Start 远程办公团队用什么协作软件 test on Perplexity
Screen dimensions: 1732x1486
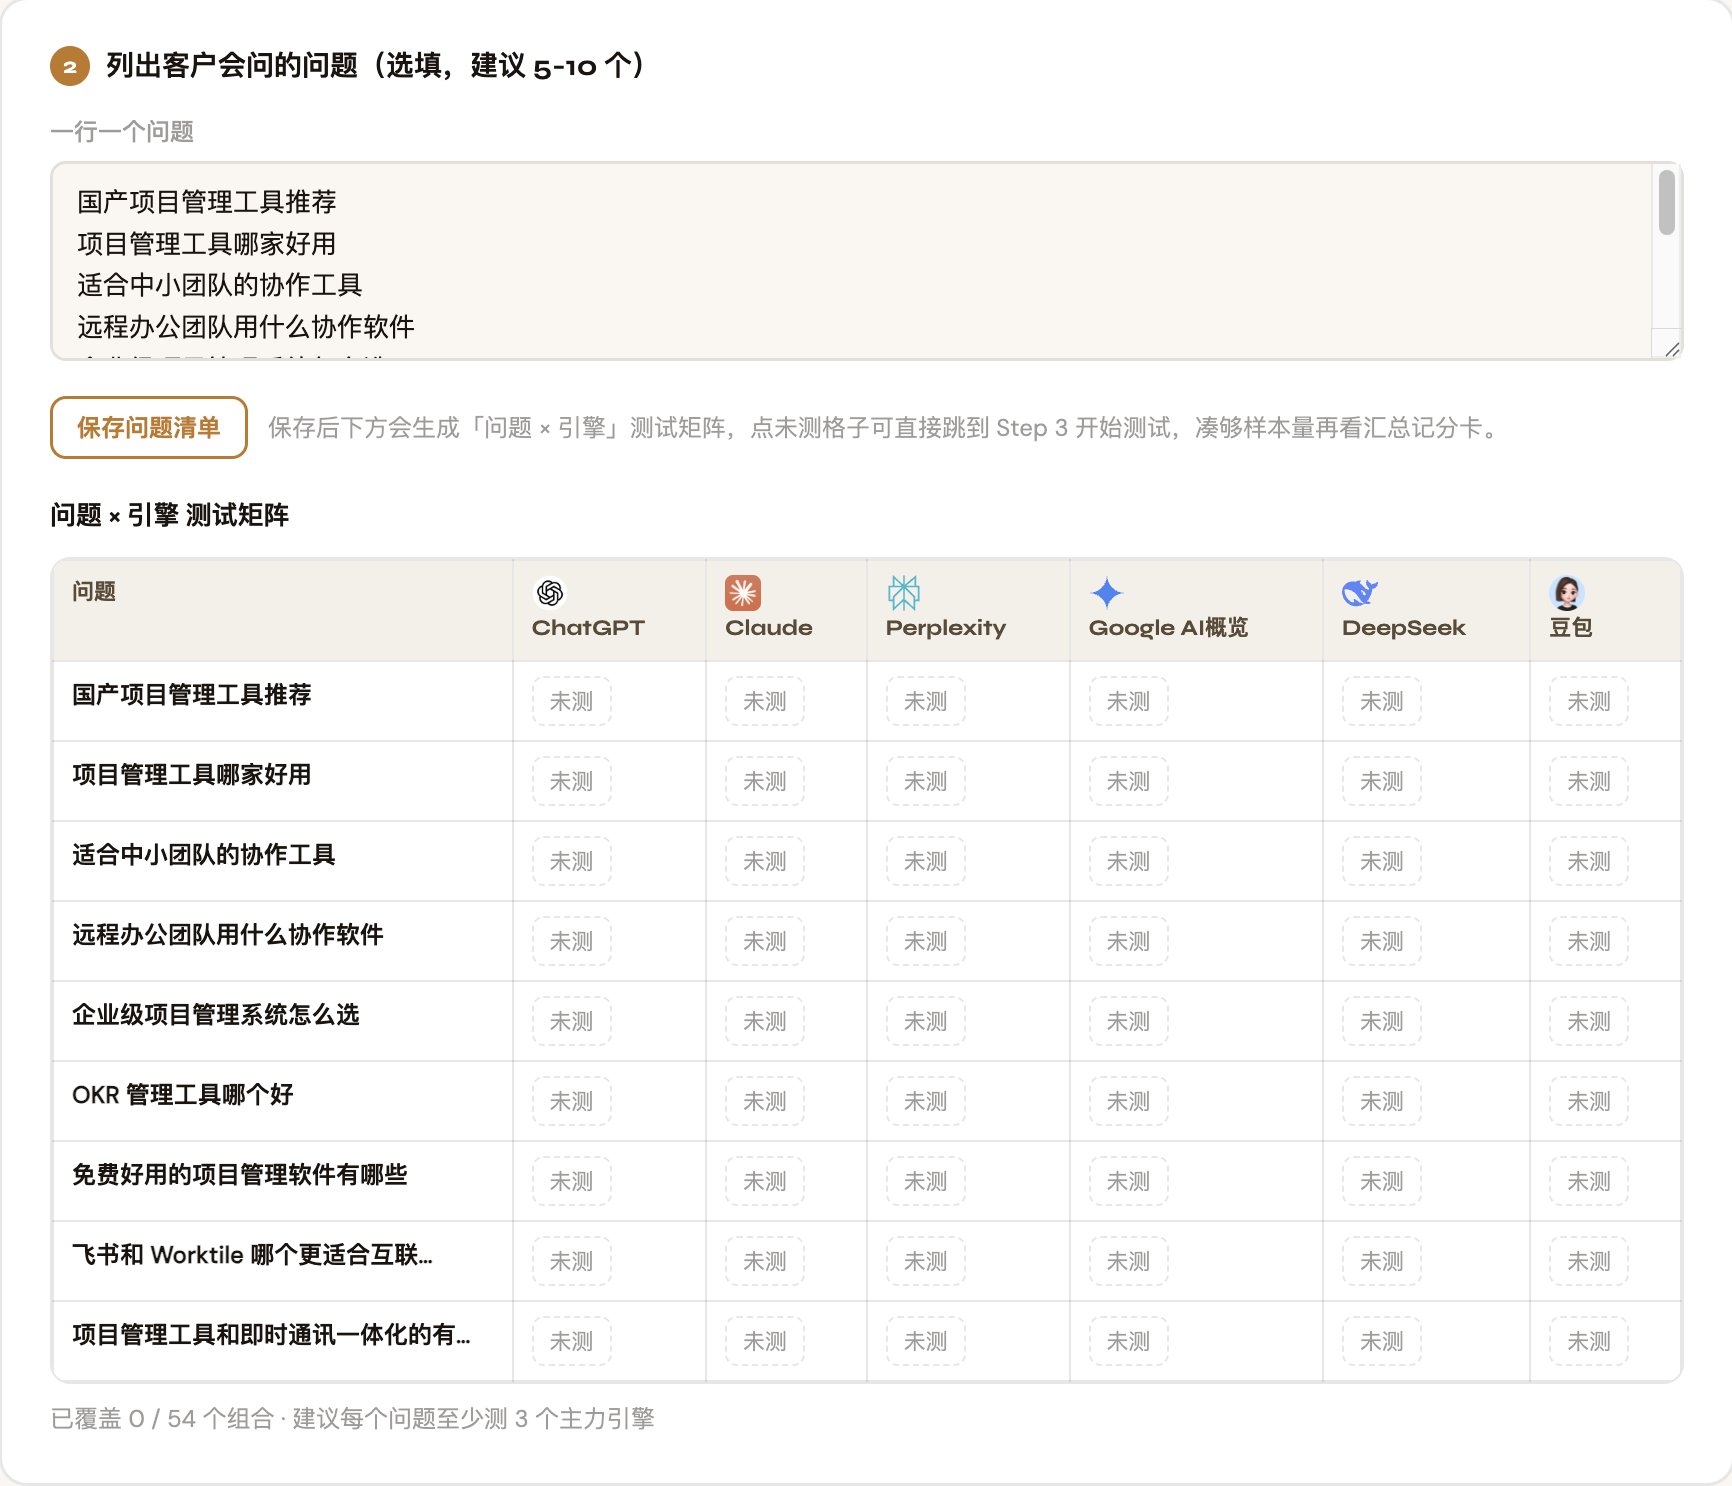[926, 941]
